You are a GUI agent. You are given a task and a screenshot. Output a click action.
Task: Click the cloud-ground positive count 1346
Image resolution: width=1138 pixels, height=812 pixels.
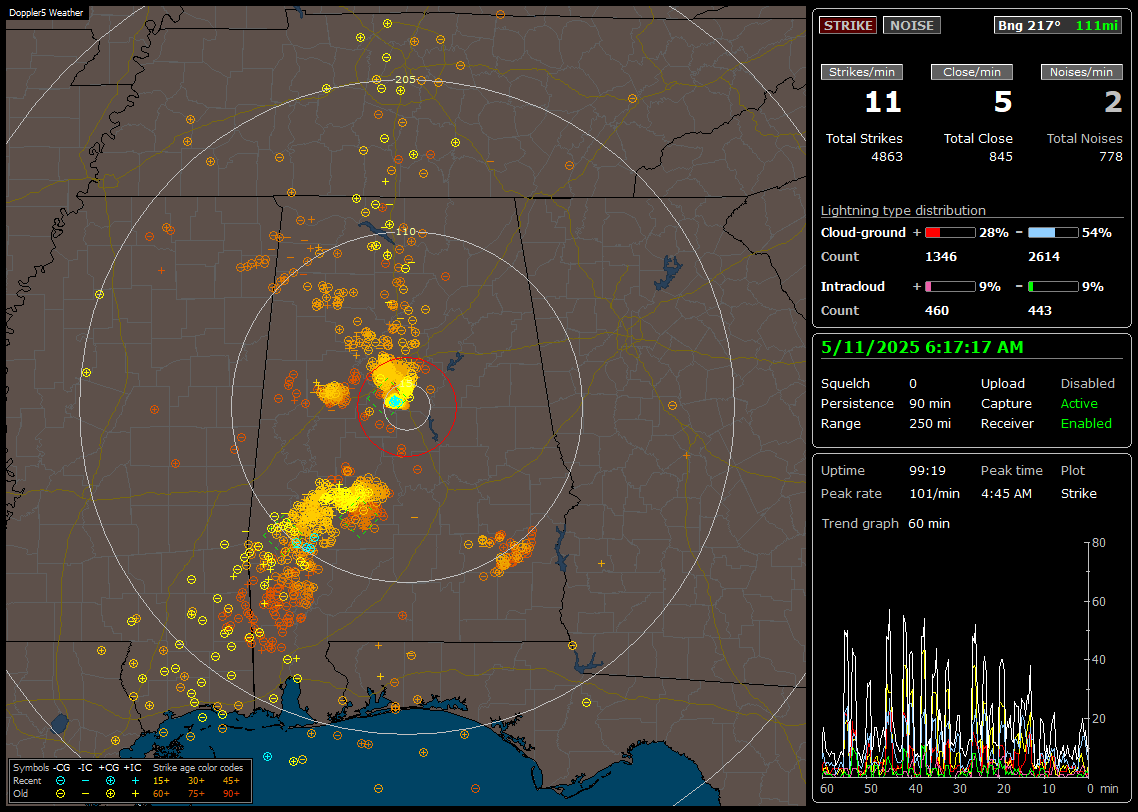coord(941,257)
